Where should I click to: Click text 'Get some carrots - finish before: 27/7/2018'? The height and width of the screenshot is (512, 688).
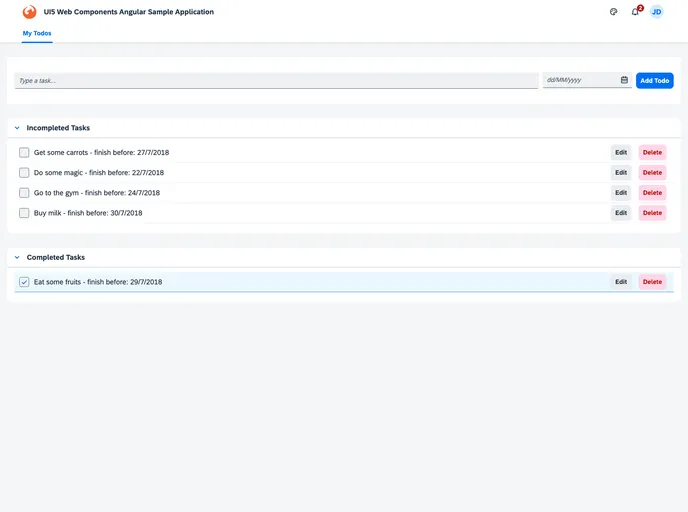coord(101,153)
